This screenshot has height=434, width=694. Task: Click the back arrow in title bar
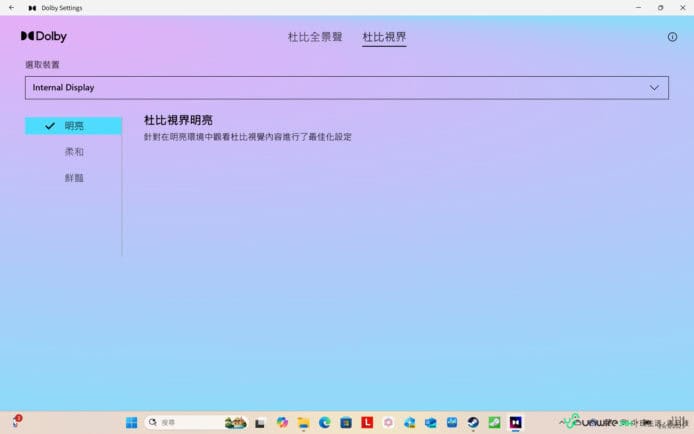(12, 8)
